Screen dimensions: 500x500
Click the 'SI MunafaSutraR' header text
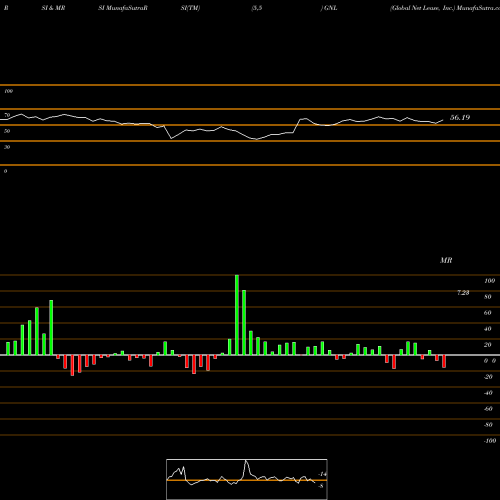pyautogui.click(x=123, y=8)
